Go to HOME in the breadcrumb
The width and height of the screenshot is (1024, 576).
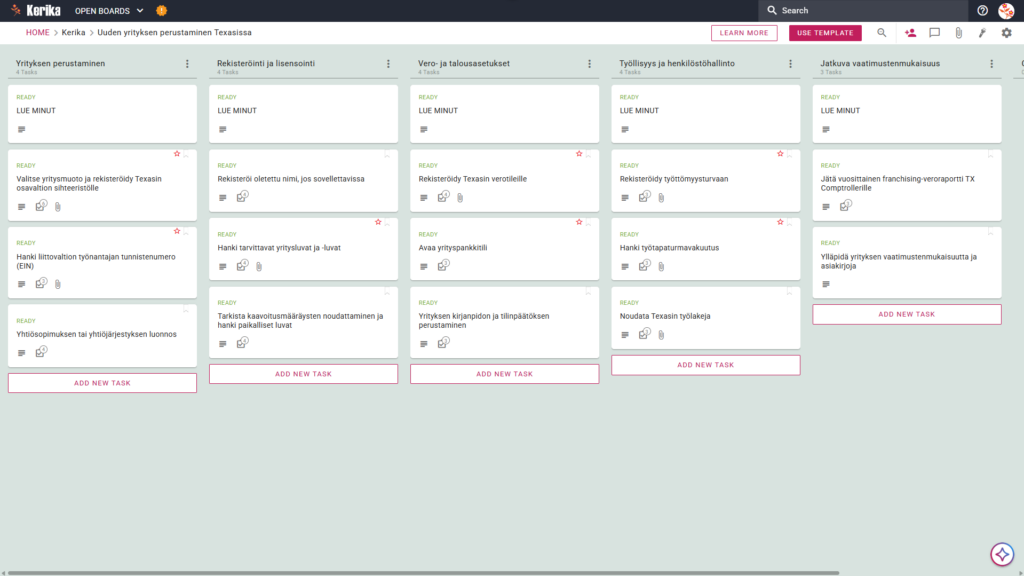[x=37, y=33]
